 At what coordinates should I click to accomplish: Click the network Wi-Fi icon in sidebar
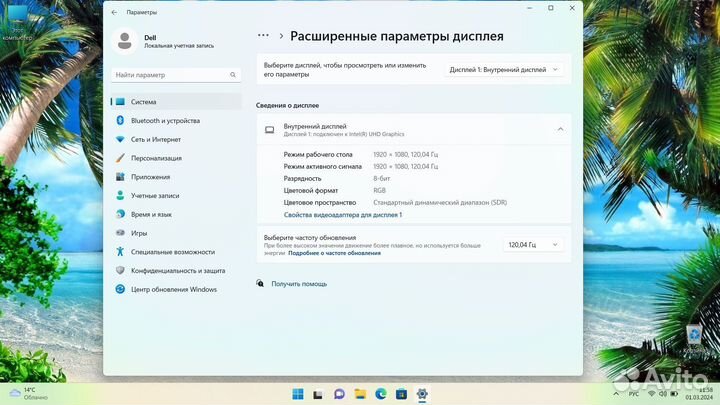120,139
